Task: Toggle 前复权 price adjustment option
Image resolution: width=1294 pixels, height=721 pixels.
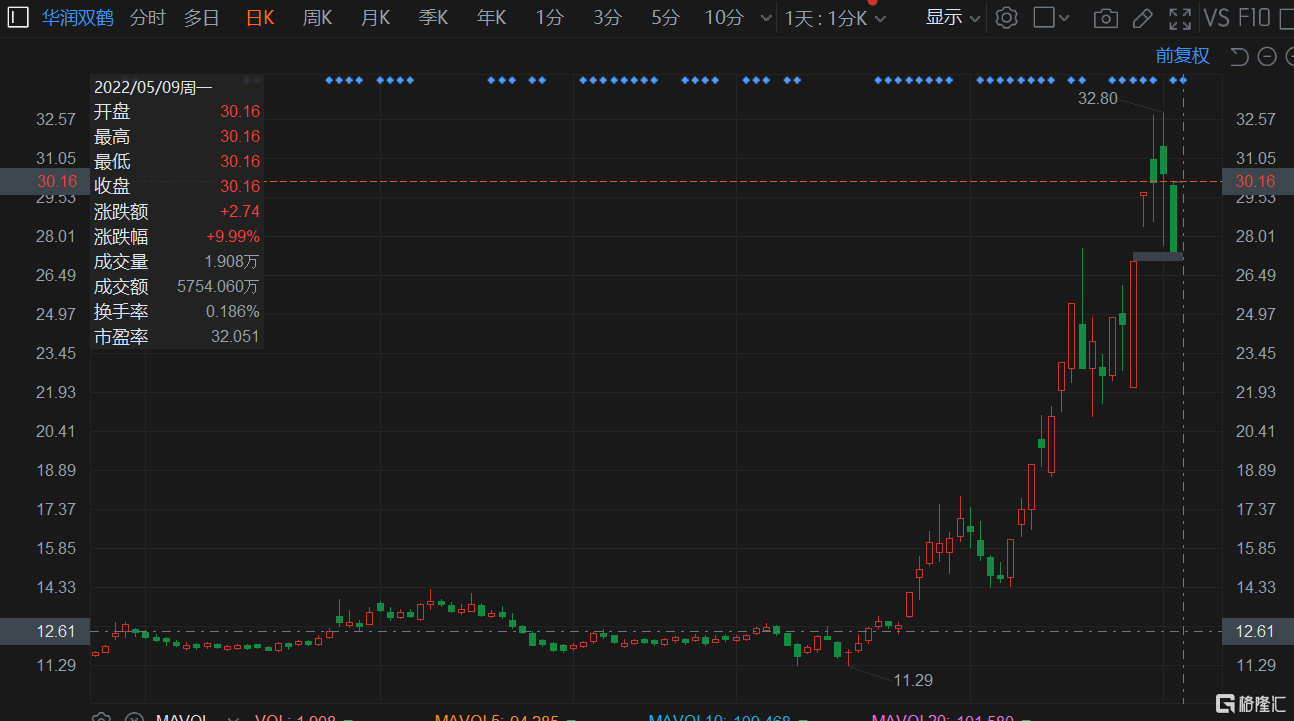Action: (x=1183, y=56)
